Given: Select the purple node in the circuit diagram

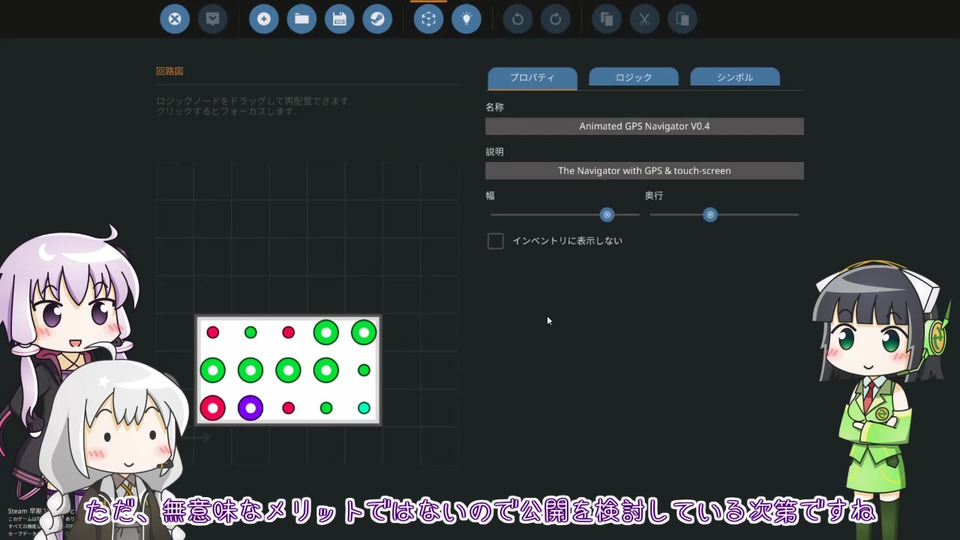Looking at the screenshot, I should (x=250, y=408).
